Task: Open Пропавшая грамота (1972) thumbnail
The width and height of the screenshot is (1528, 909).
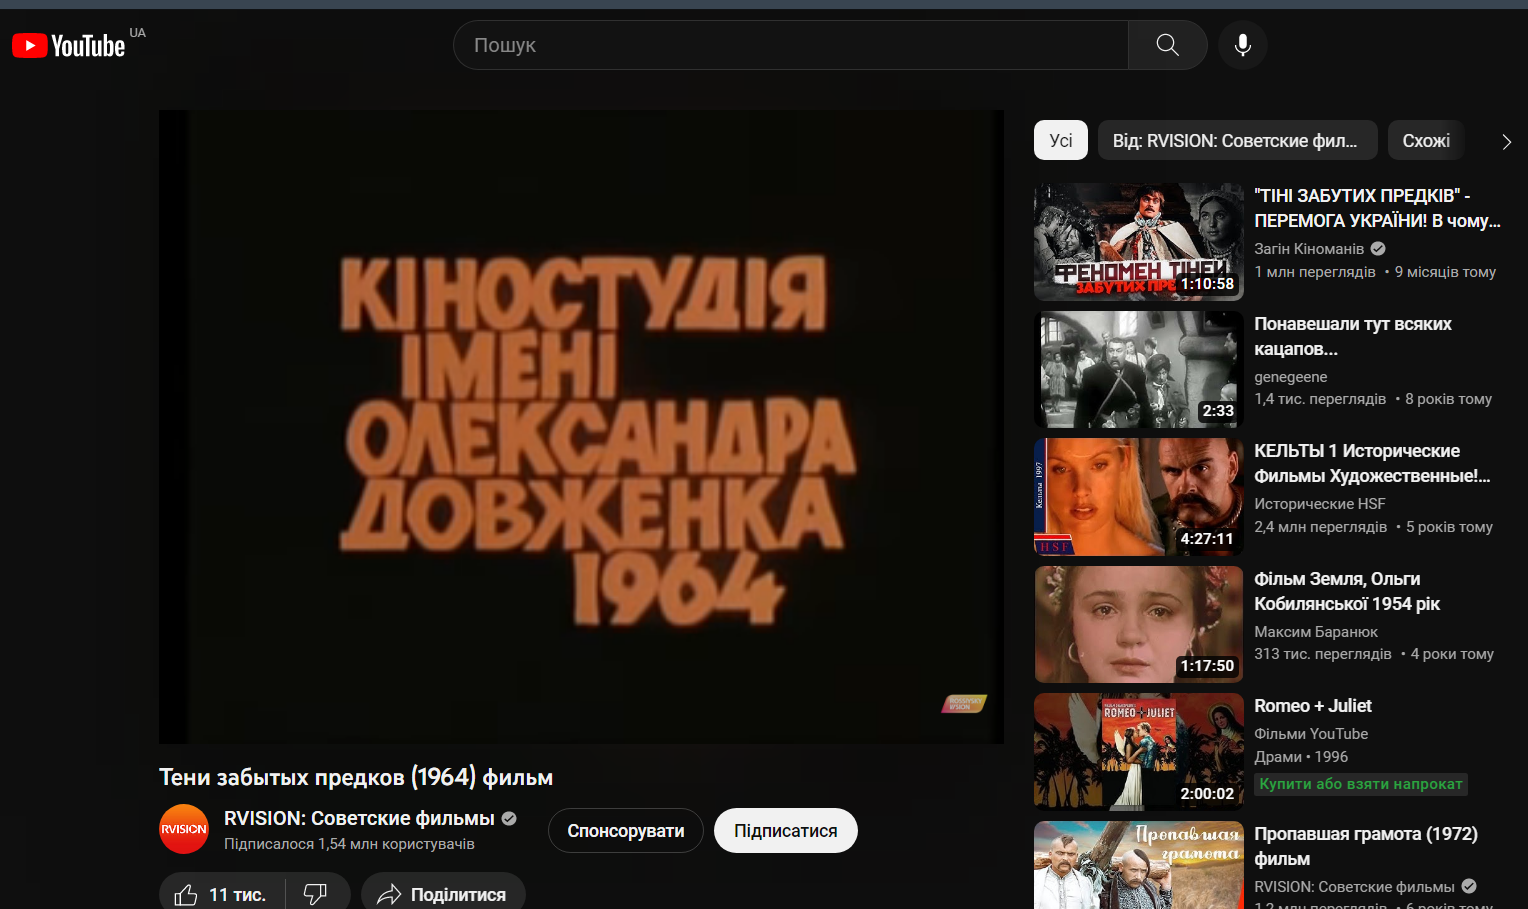Action: click(x=1139, y=865)
